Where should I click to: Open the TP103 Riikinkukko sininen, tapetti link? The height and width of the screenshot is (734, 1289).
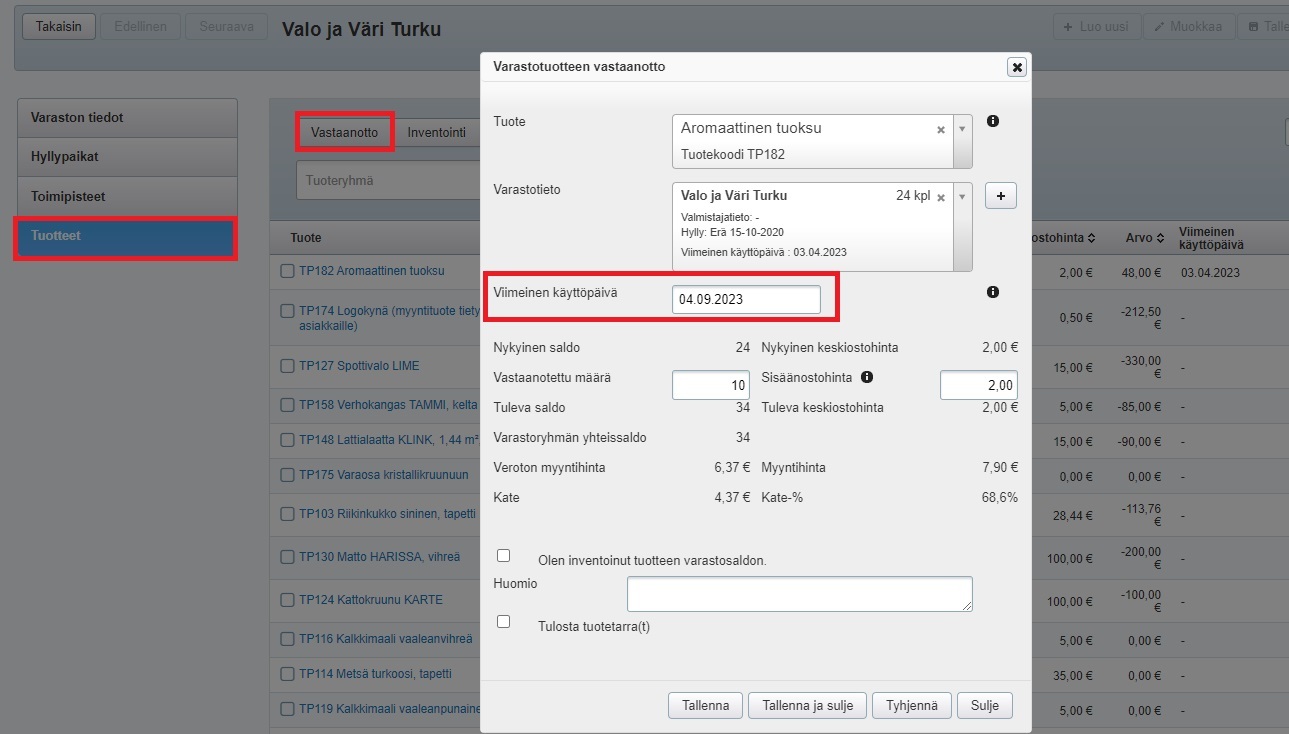(x=388, y=514)
